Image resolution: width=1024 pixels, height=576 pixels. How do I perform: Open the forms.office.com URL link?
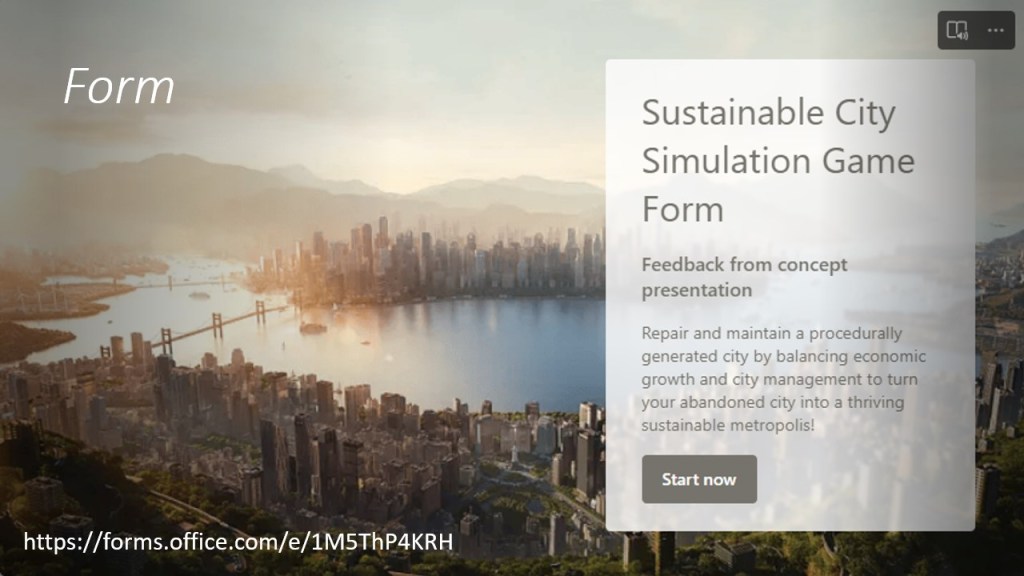pyautogui.click(x=238, y=542)
